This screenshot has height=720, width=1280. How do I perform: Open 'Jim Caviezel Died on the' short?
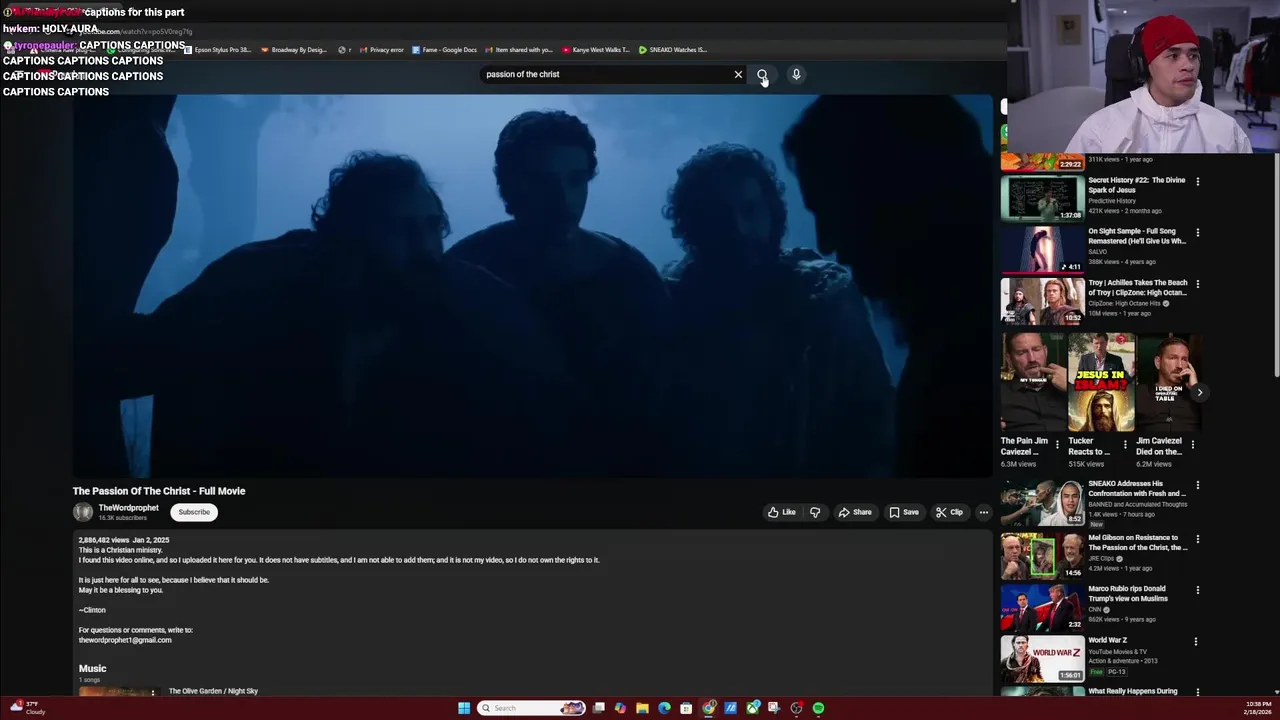(x=1168, y=382)
